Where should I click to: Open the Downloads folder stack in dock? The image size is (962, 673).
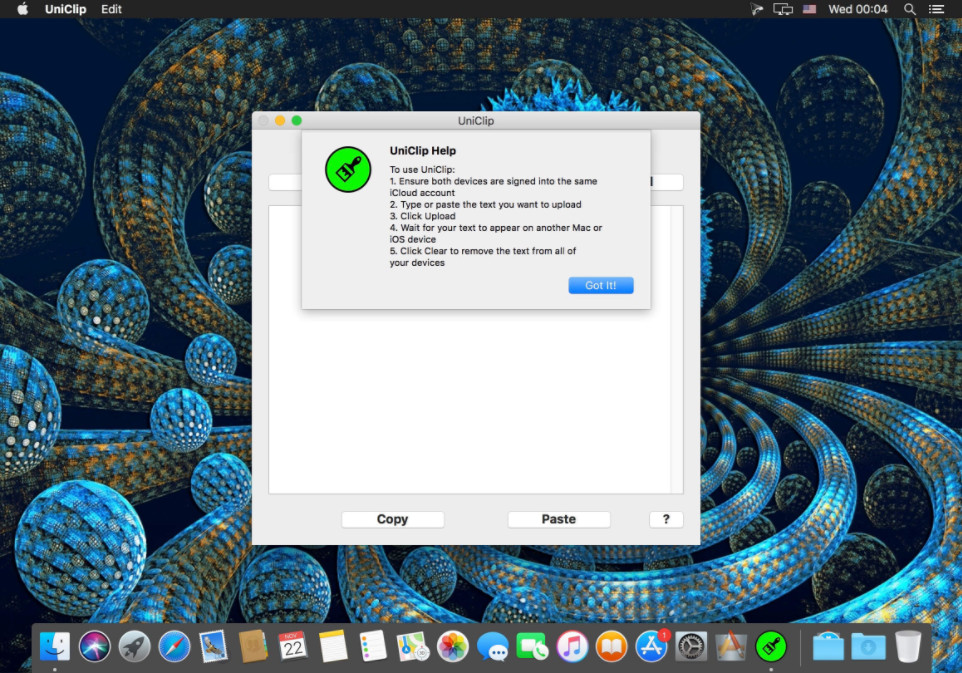point(868,647)
